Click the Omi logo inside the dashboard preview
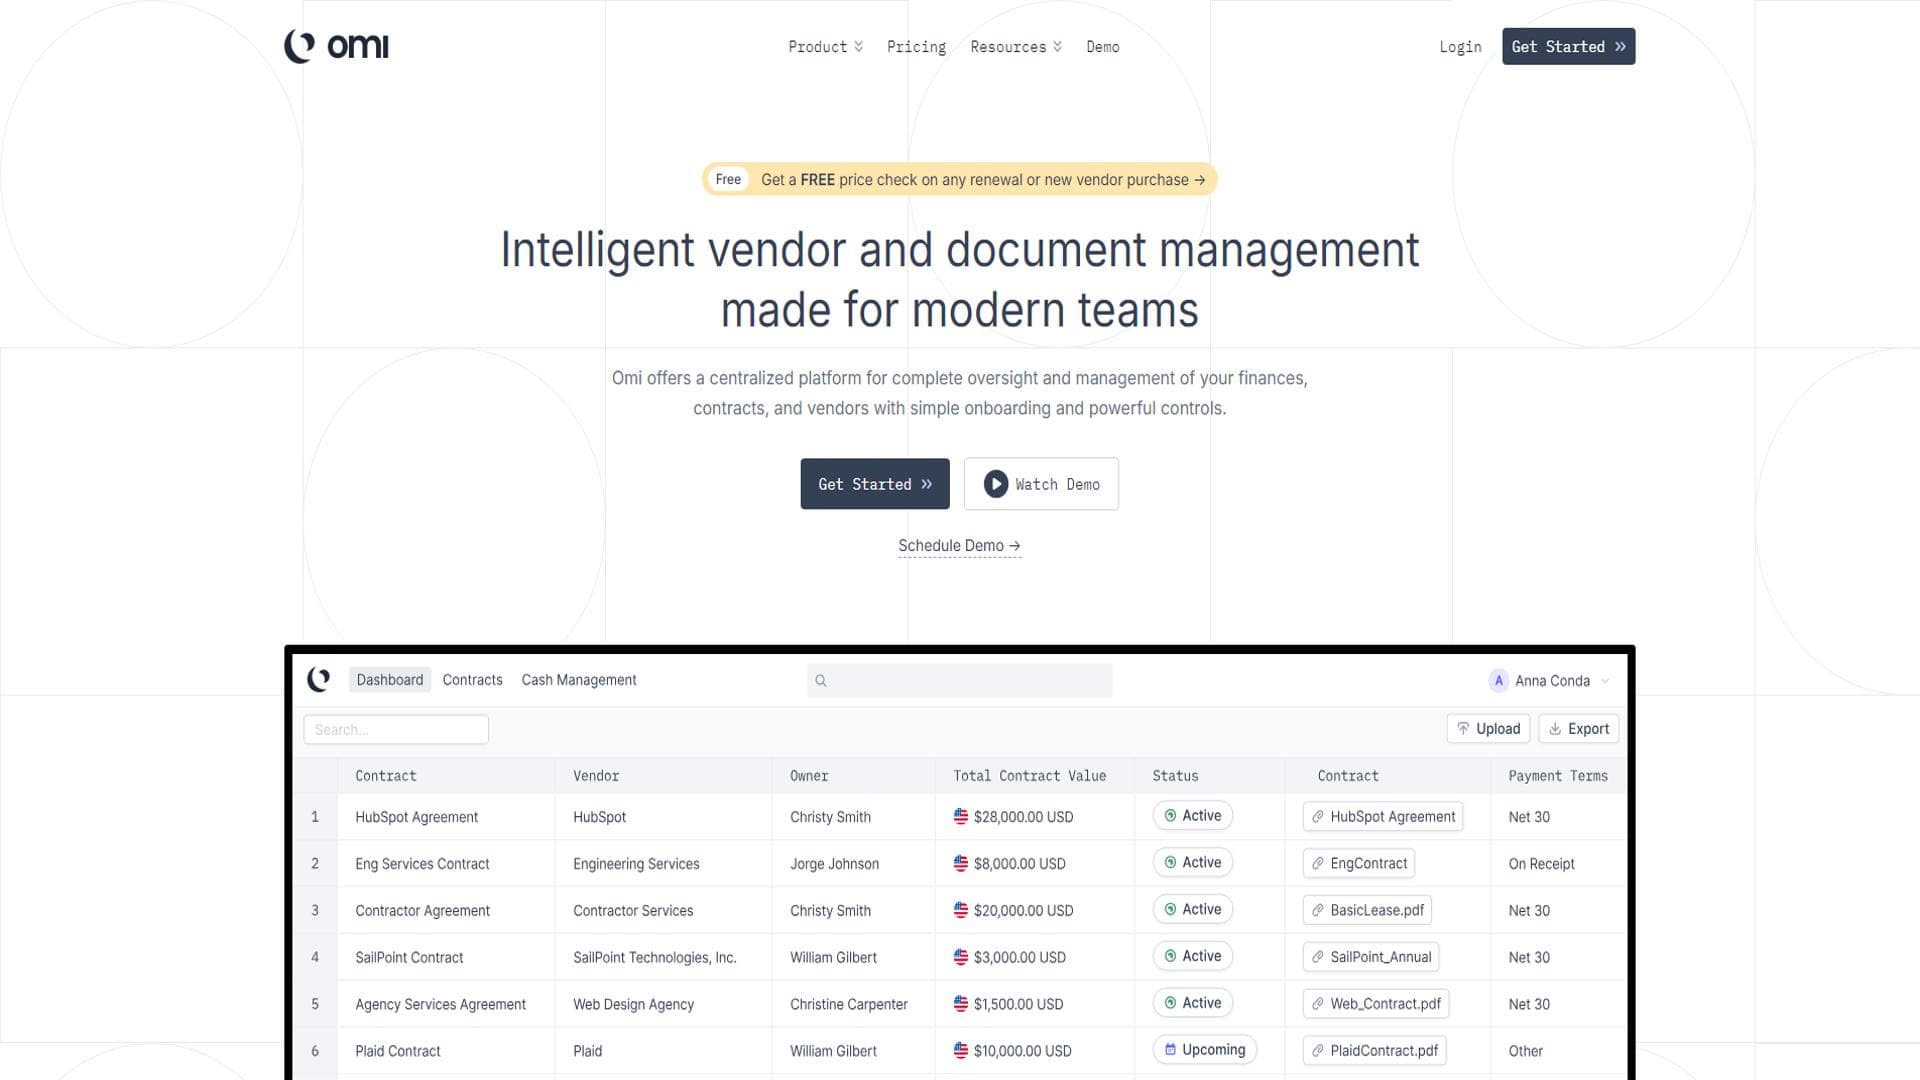The image size is (1920, 1080). (319, 680)
